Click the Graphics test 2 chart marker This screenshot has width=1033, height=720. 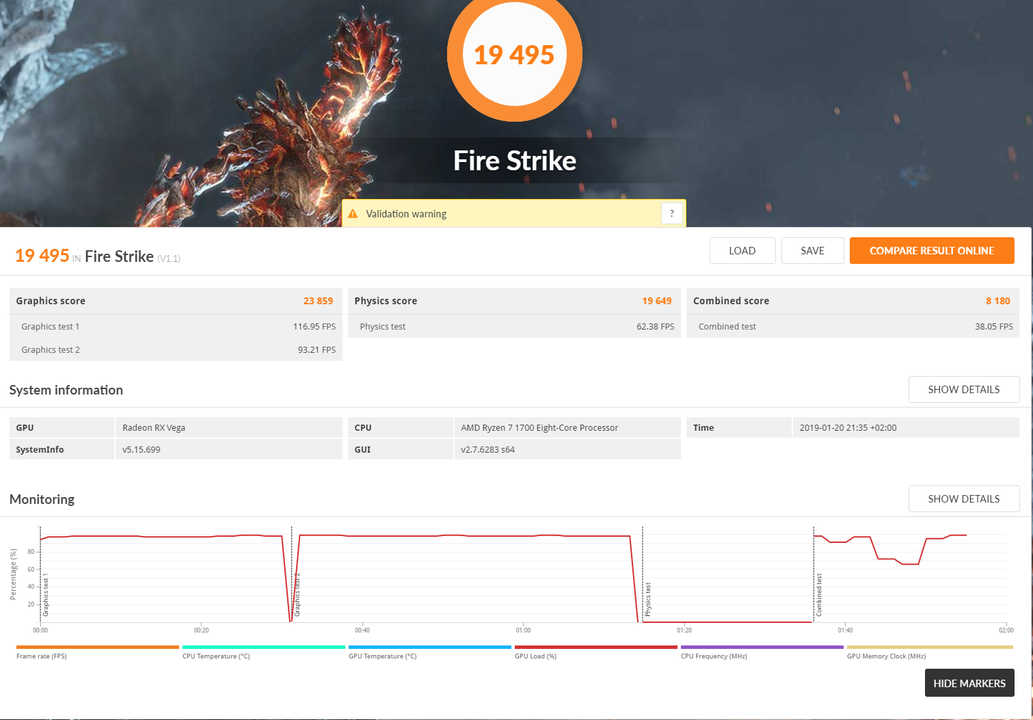(297, 595)
